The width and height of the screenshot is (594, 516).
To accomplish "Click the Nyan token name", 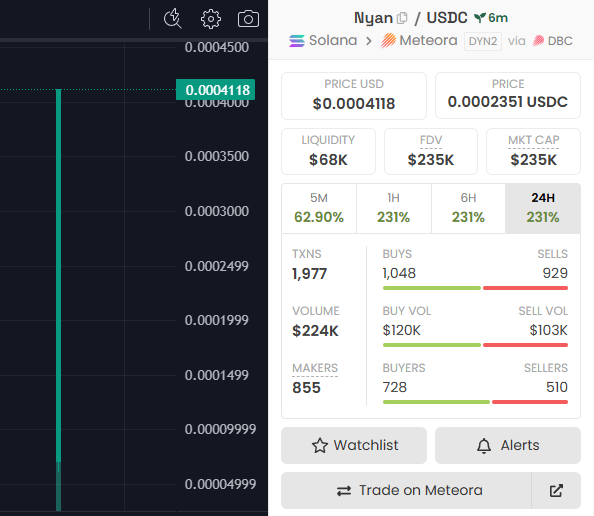I will pyautogui.click(x=373, y=18).
